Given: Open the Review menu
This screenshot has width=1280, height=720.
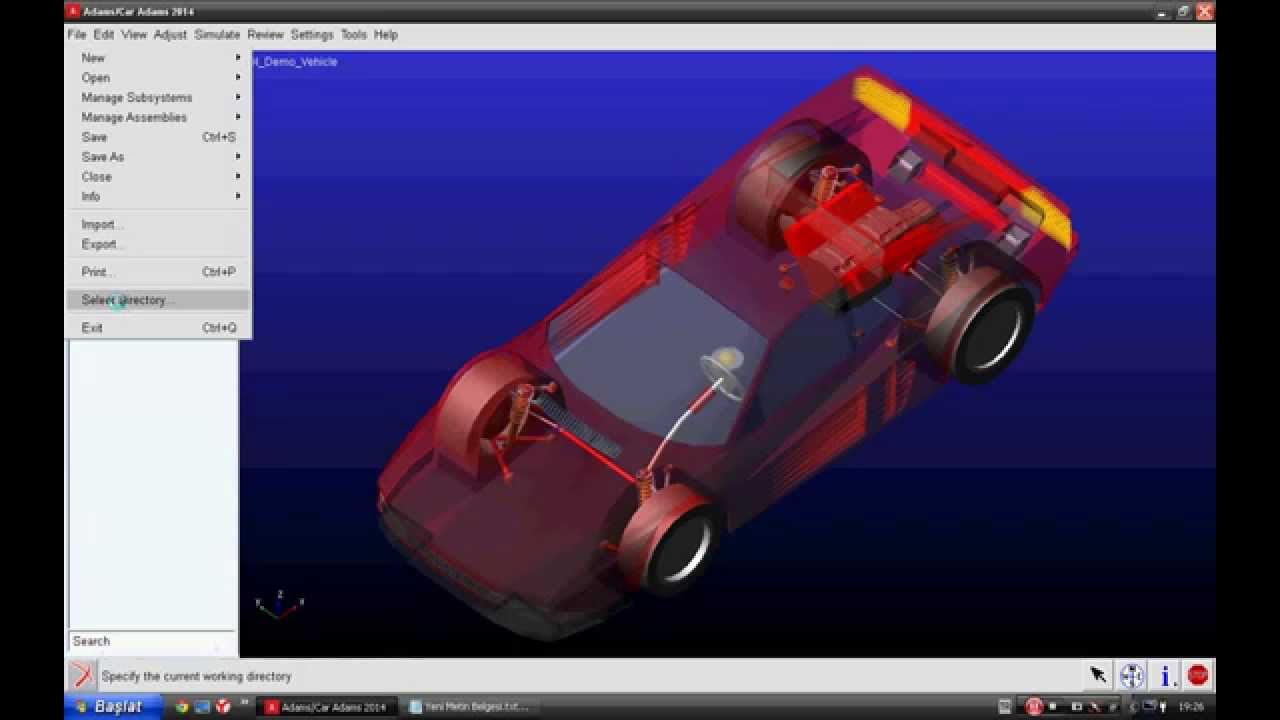Looking at the screenshot, I should (265, 34).
